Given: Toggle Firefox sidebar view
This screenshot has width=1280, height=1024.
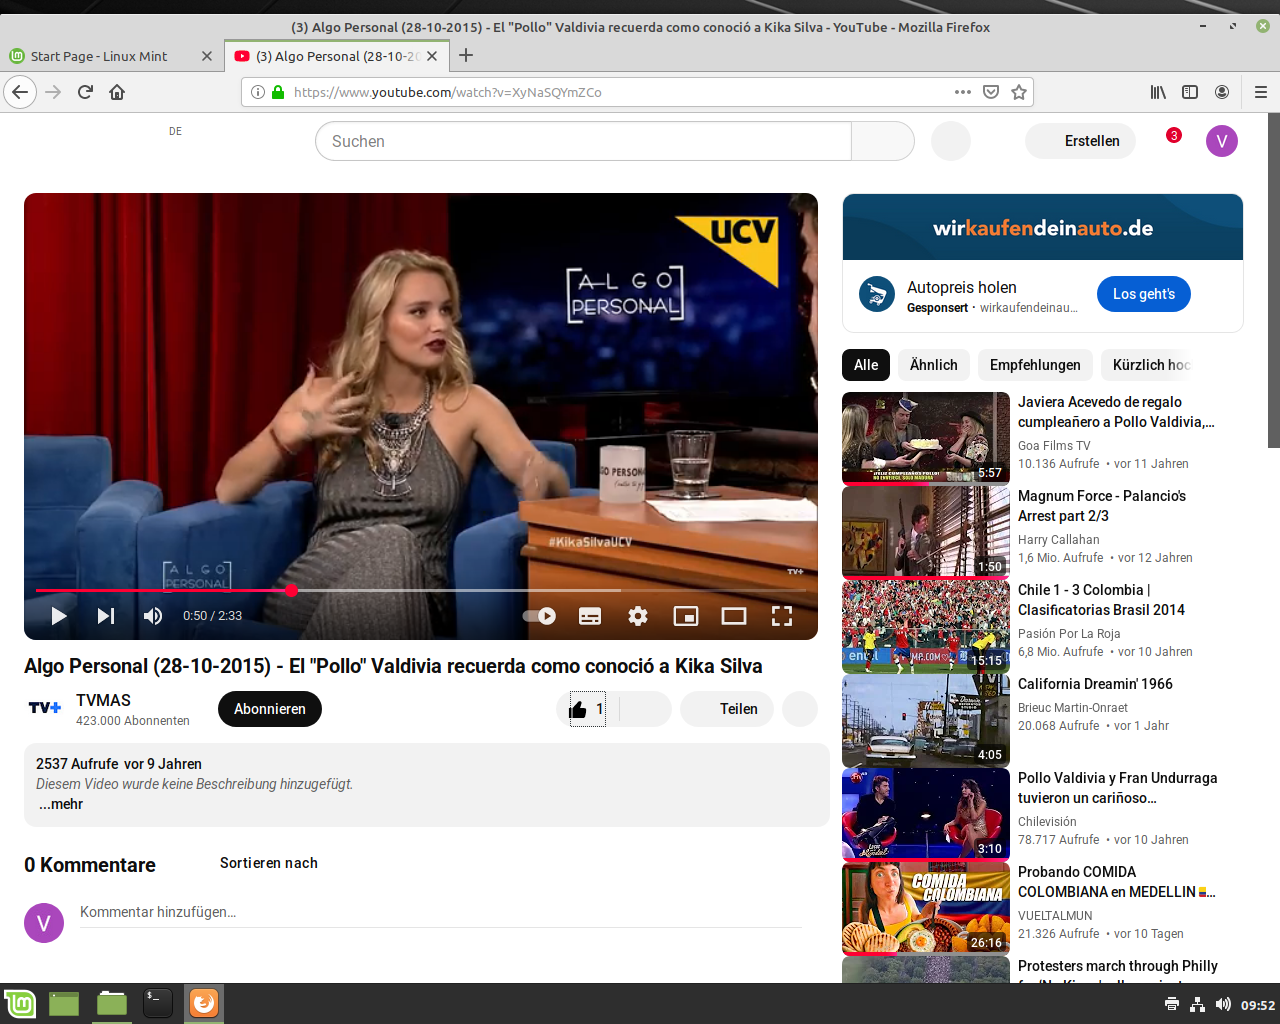Looking at the screenshot, I should [1190, 92].
